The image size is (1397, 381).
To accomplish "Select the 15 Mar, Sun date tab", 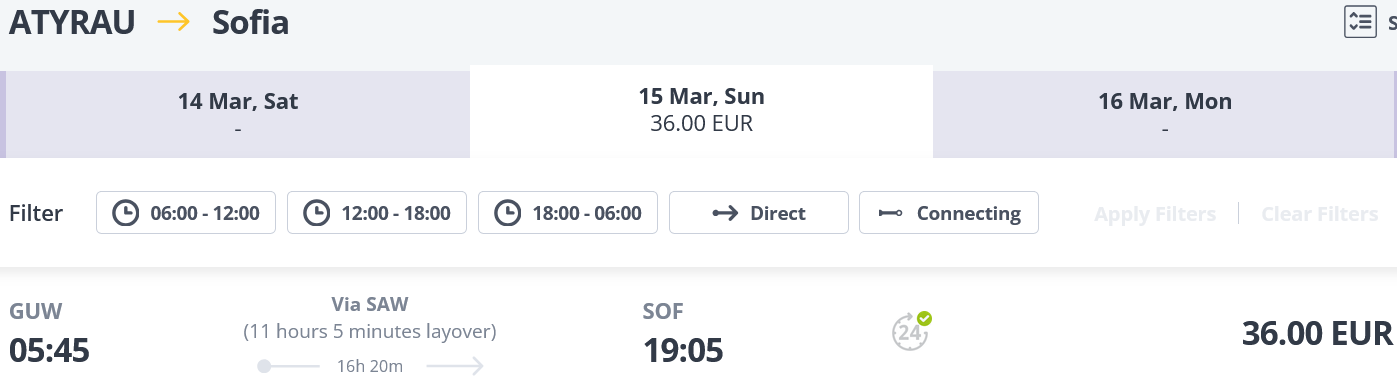I will pyautogui.click(x=701, y=111).
